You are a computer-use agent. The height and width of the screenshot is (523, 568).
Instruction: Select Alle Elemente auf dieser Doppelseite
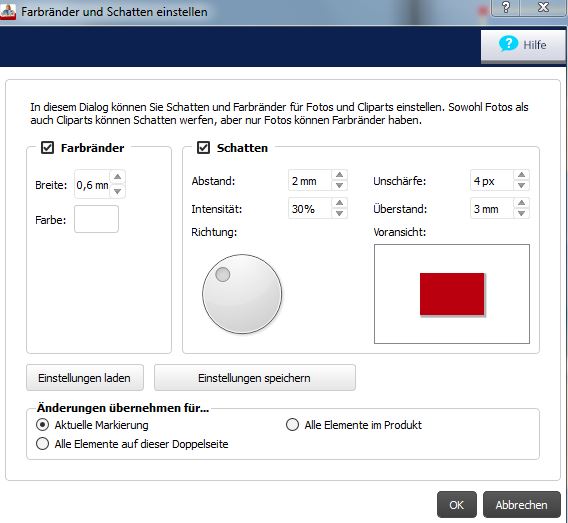coord(42,444)
